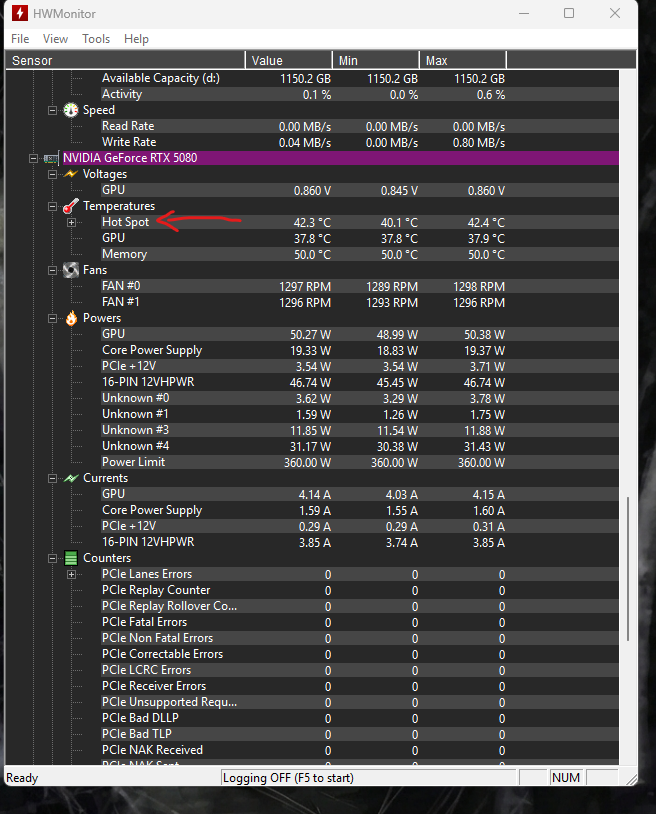Screen dimensions: 656x814
Task: Collapse the Voltages group
Action: (52, 174)
